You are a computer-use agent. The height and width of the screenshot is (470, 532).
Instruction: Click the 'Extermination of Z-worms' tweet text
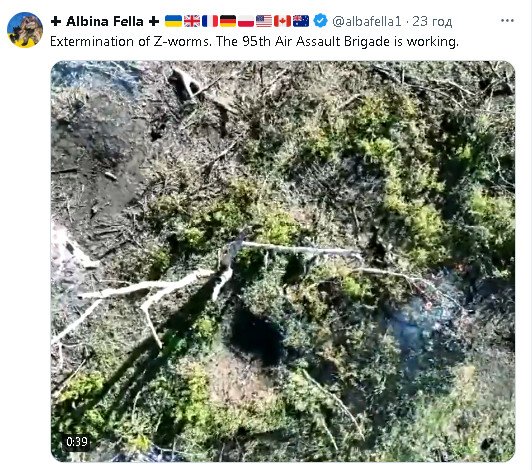[131, 42]
